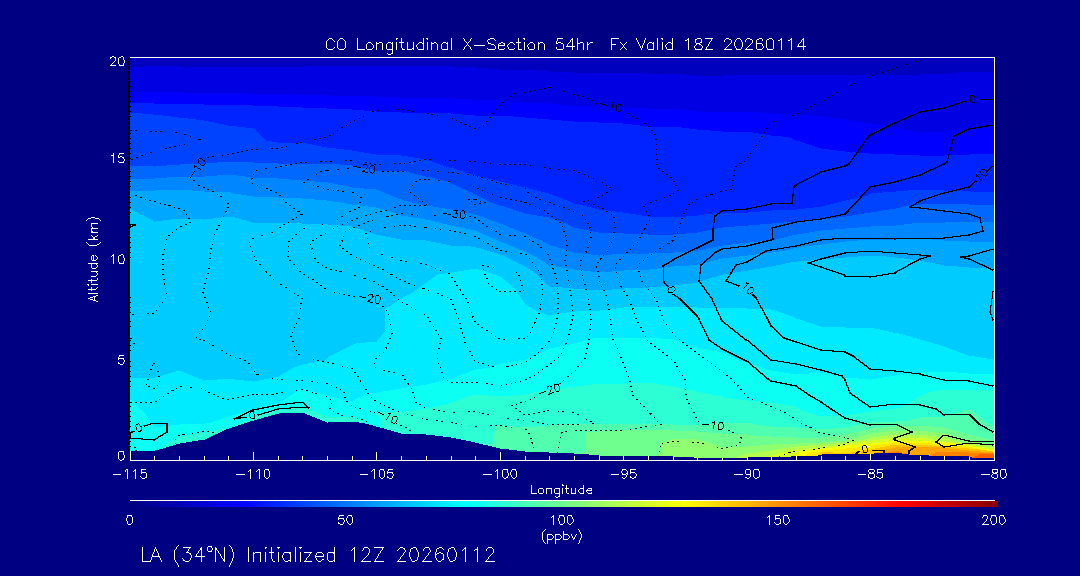The height and width of the screenshot is (576, 1080).
Task: Click the "(ppbv)" units label
Action: [562, 535]
